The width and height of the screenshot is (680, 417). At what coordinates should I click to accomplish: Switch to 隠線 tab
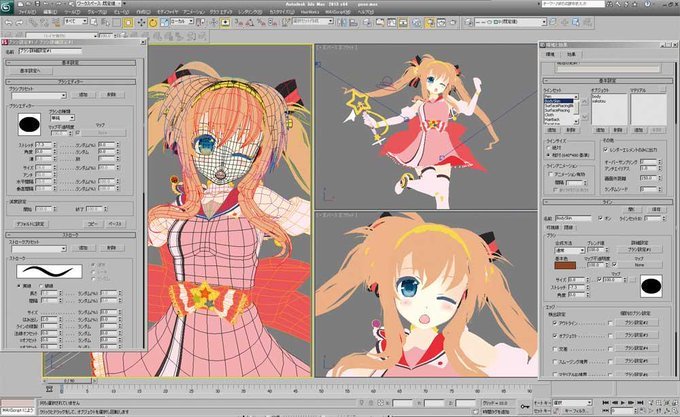click(569, 228)
